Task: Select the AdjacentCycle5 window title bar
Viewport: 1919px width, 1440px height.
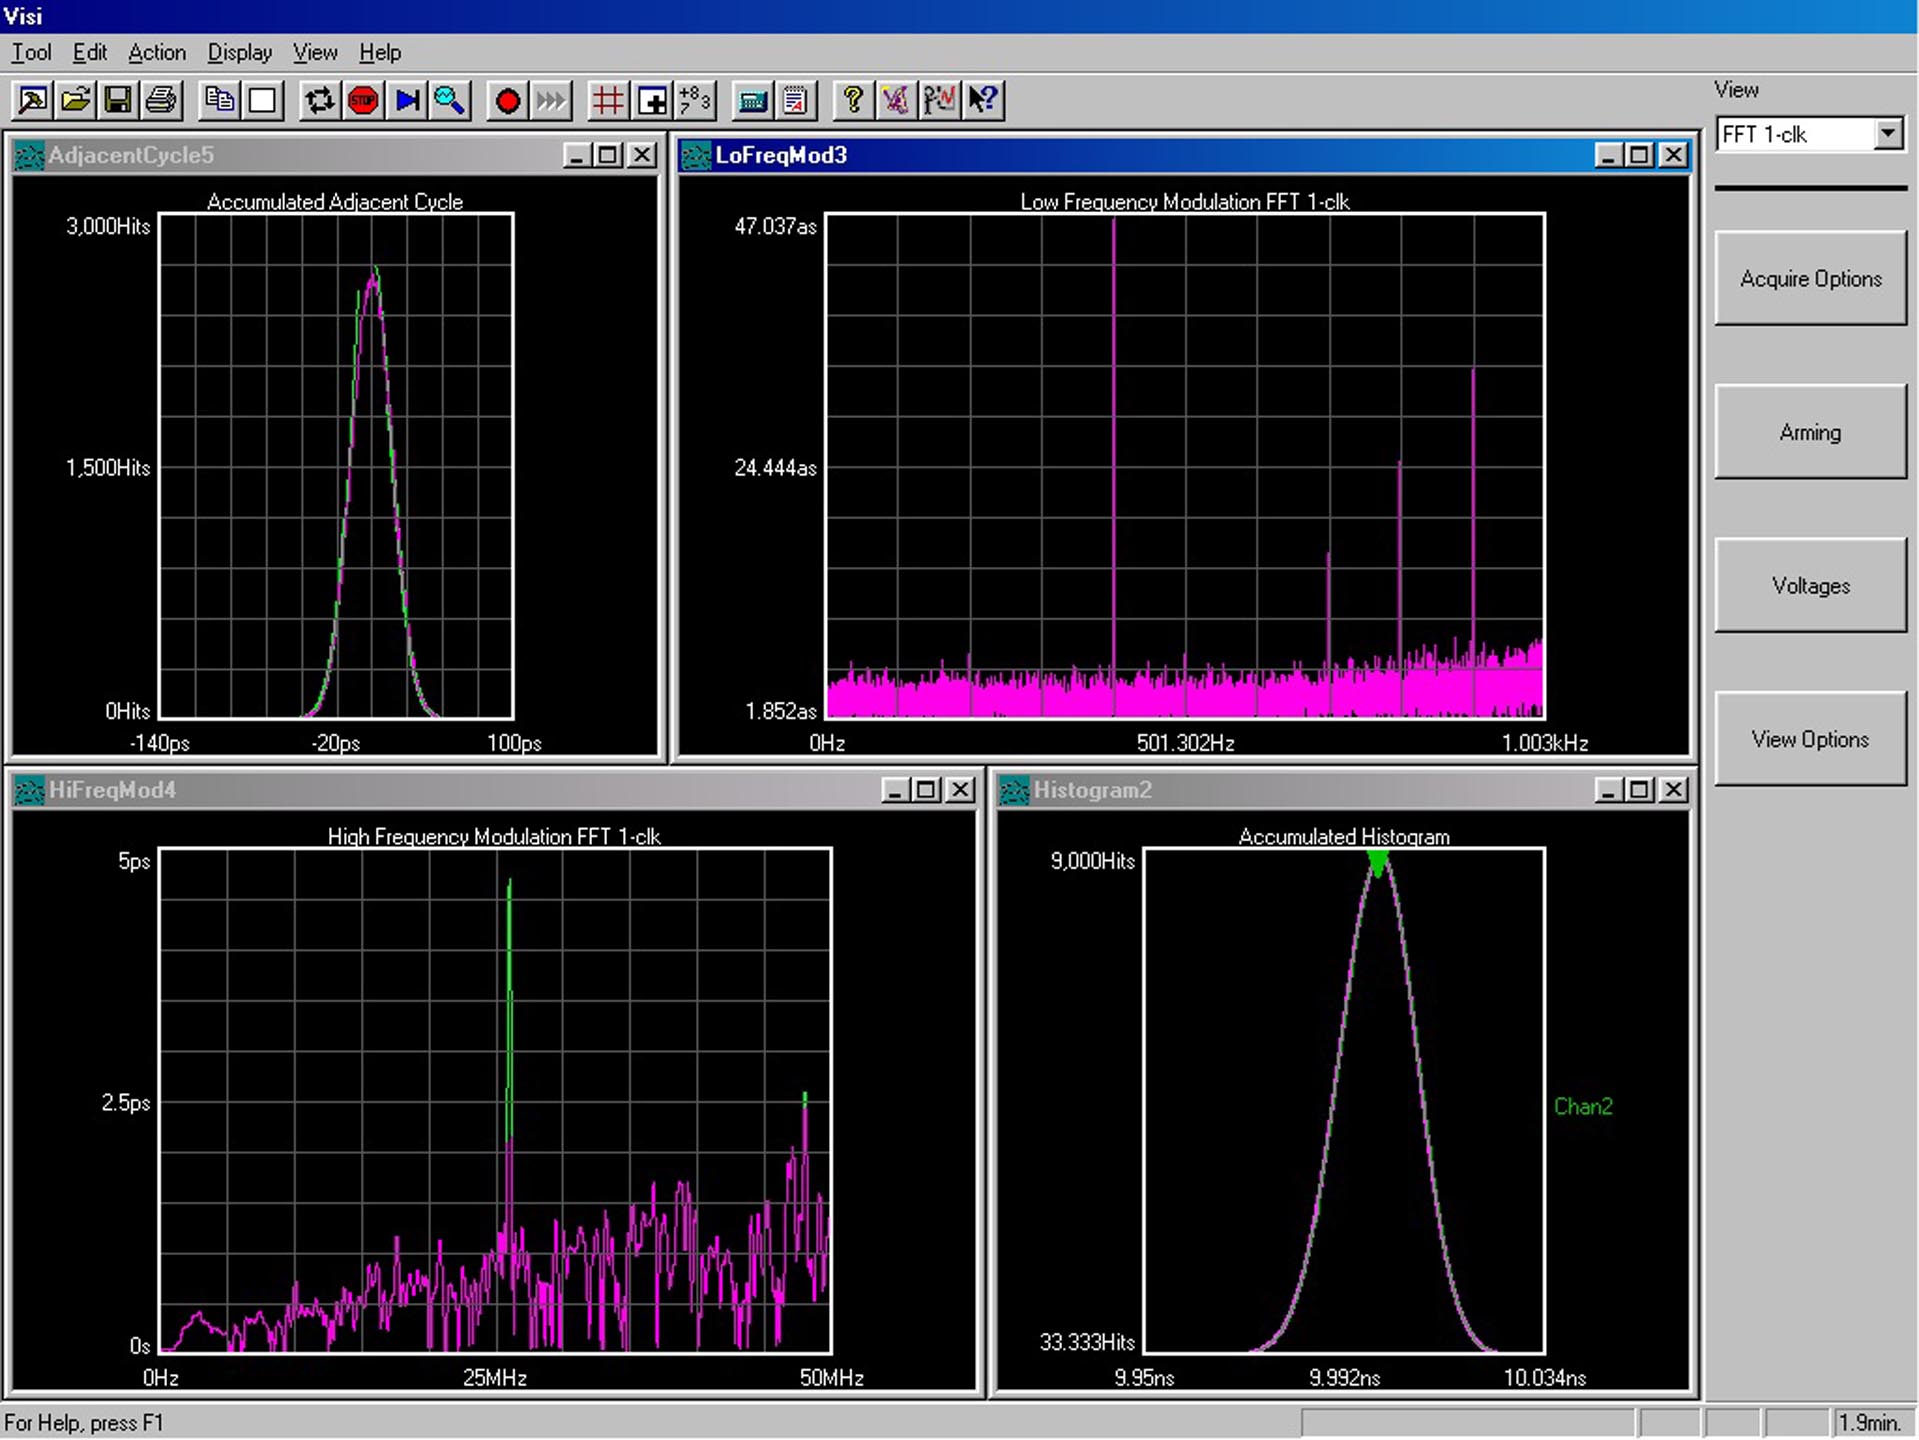Action: [x=335, y=155]
